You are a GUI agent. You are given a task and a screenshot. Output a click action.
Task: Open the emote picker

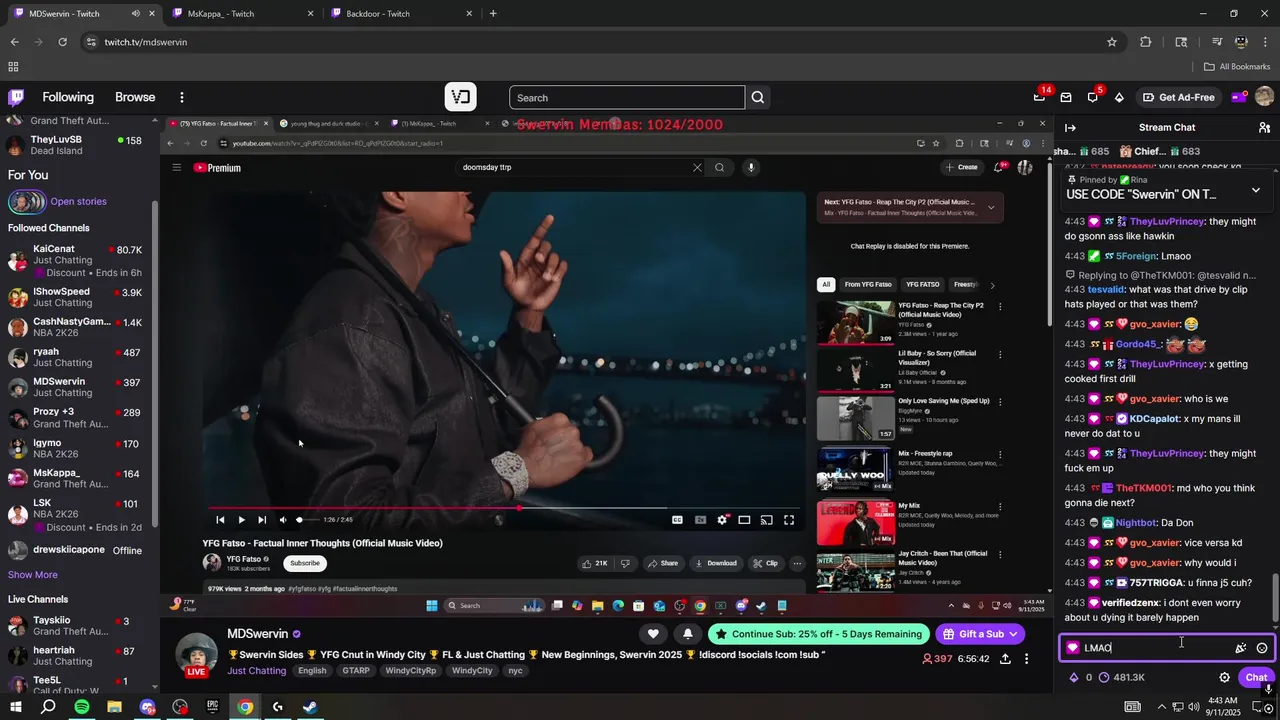(1262, 648)
